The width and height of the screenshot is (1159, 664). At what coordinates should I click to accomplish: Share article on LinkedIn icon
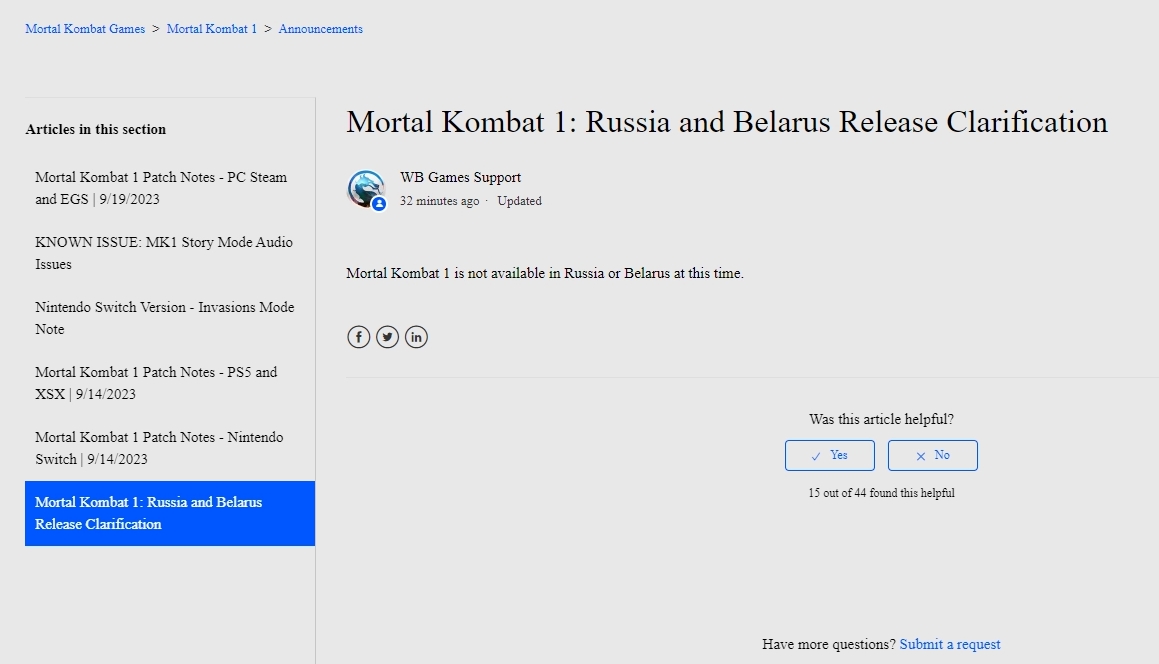pos(416,337)
